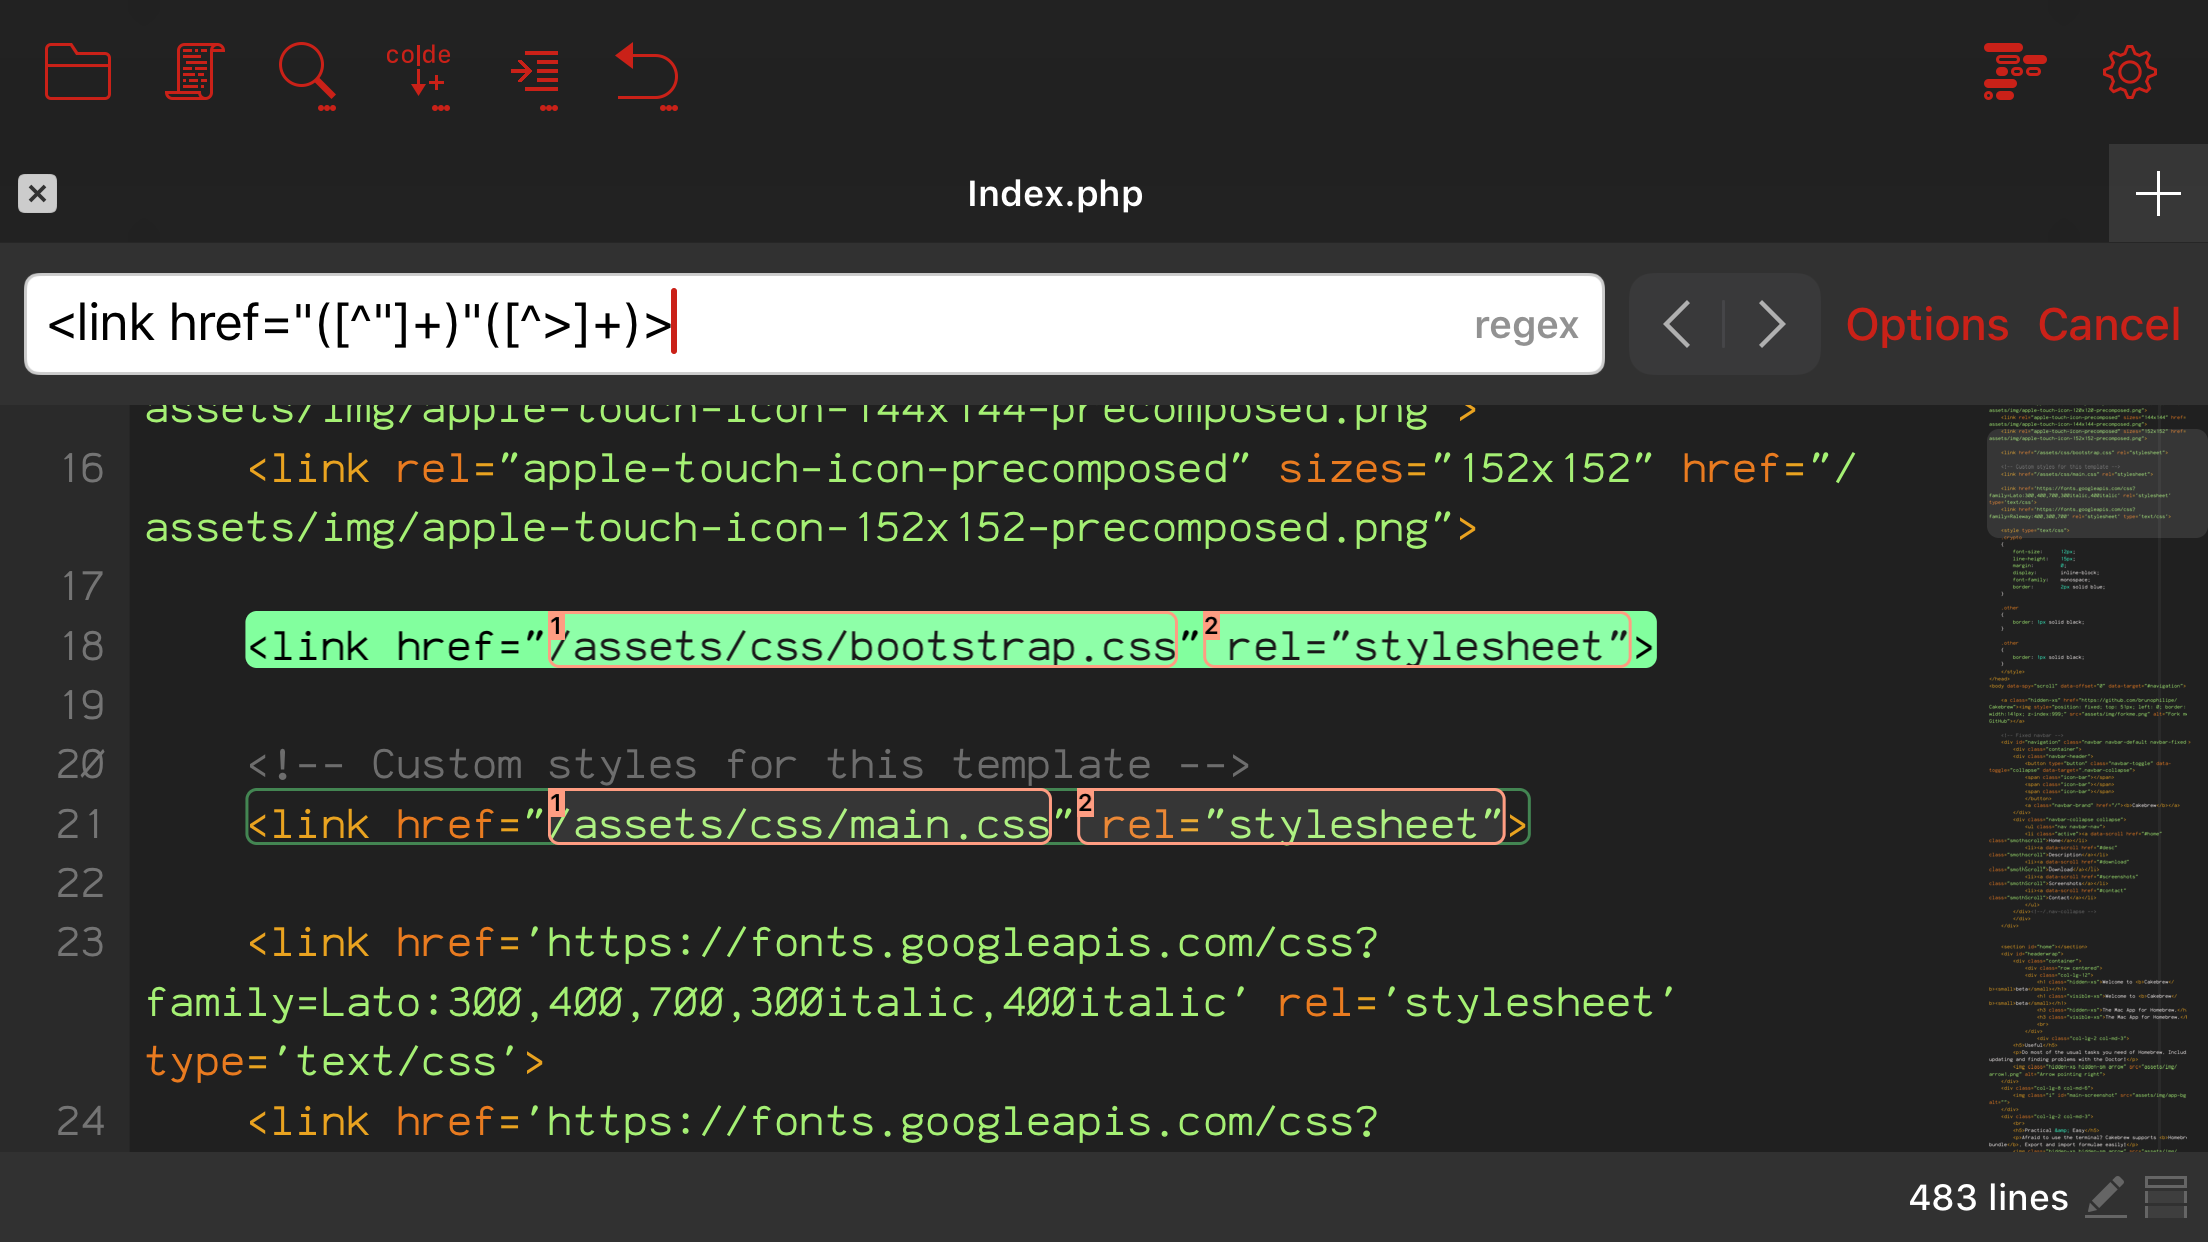The image size is (2208, 1242).
Task: Open the snippets panel
Action: point(192,72)
